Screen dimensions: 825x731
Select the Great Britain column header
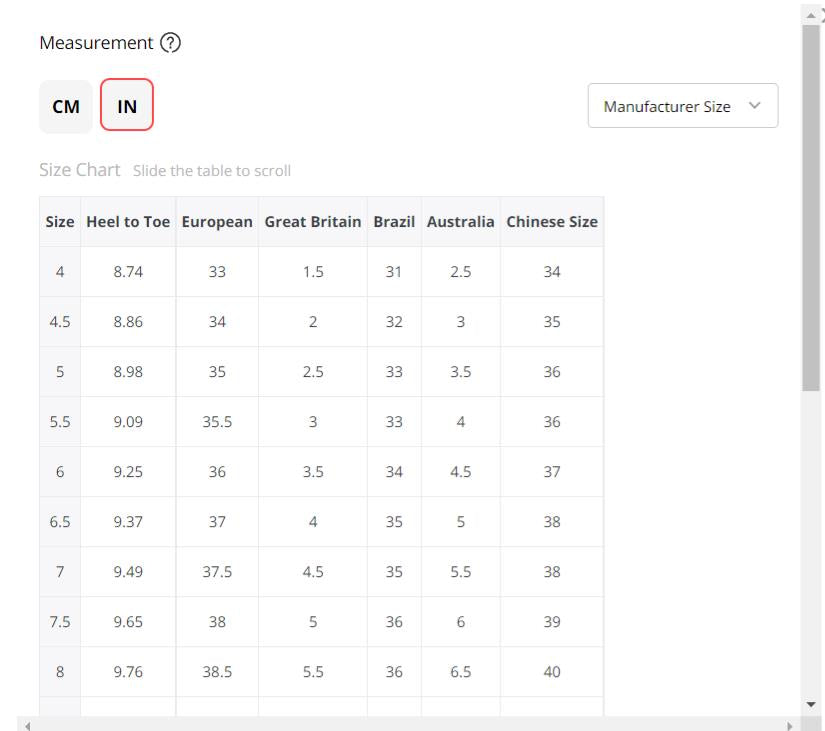[313, 222]
